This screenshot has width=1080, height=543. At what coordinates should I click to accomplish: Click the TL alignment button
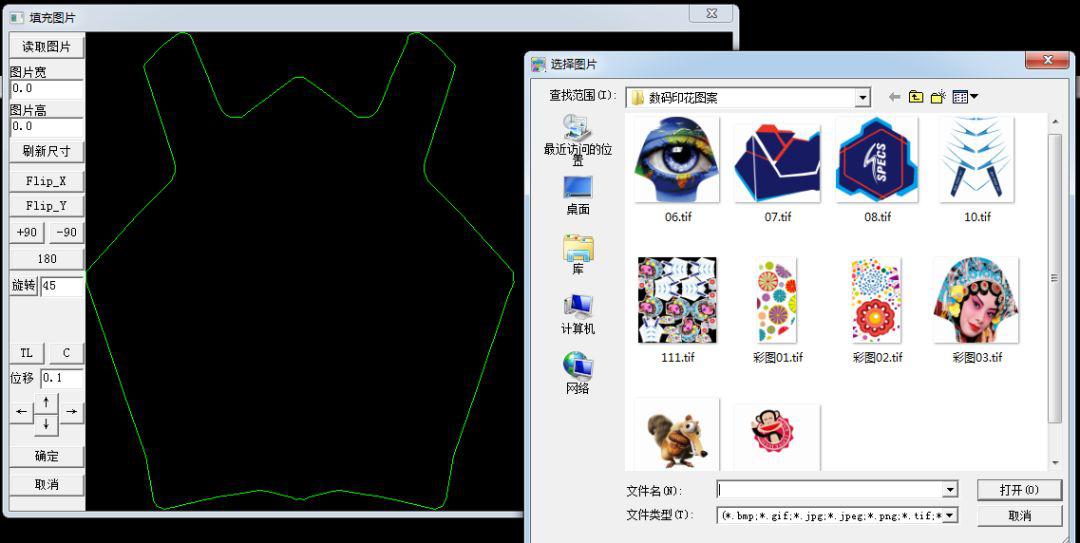pyautogui.click(x=27, y=353)
